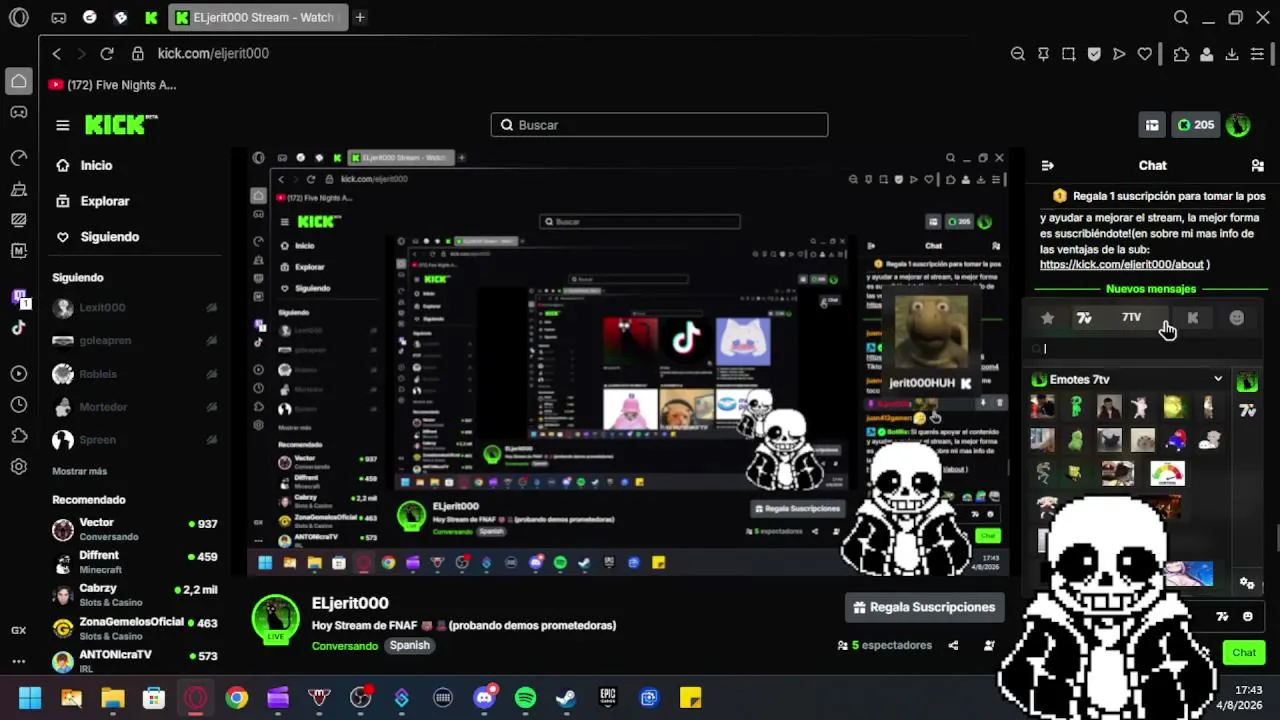Open the Kick emotes tab icon

tap(1192, 318)
